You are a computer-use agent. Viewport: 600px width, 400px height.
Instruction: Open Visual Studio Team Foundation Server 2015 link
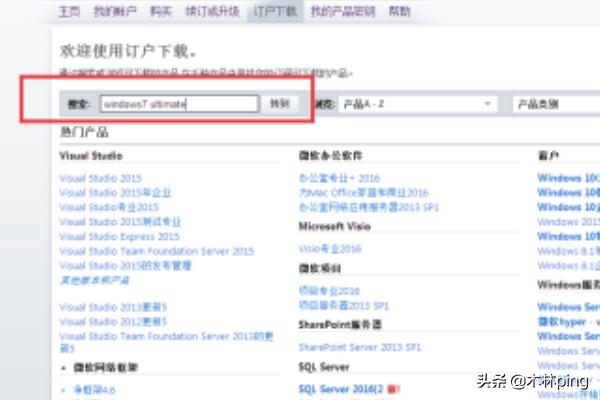click(x=157, y=252)
